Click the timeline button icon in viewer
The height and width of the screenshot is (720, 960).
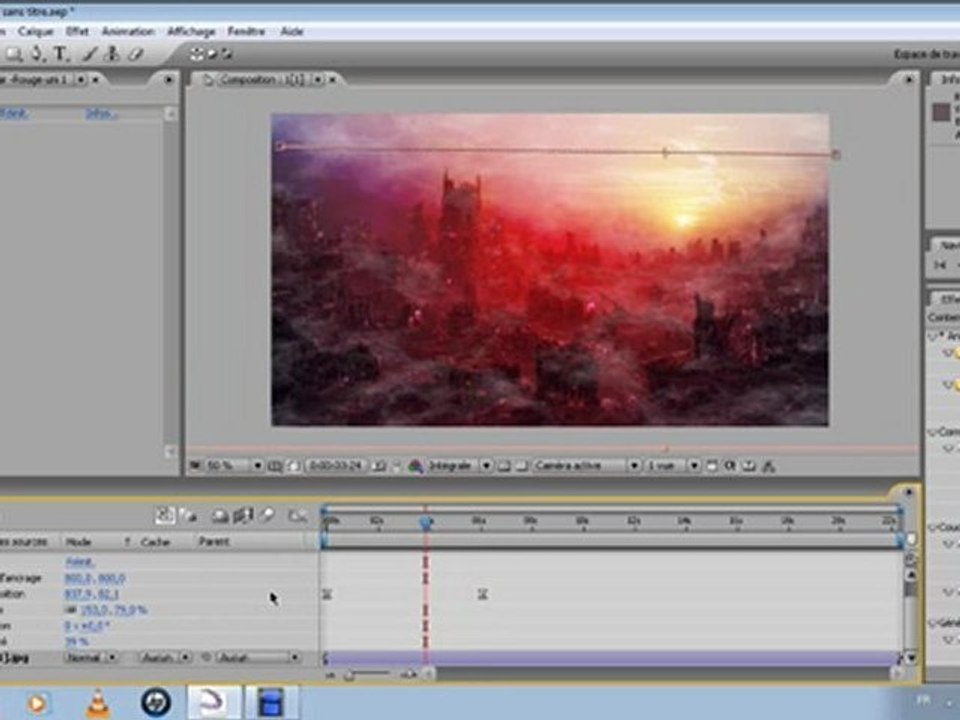[749, 466]
